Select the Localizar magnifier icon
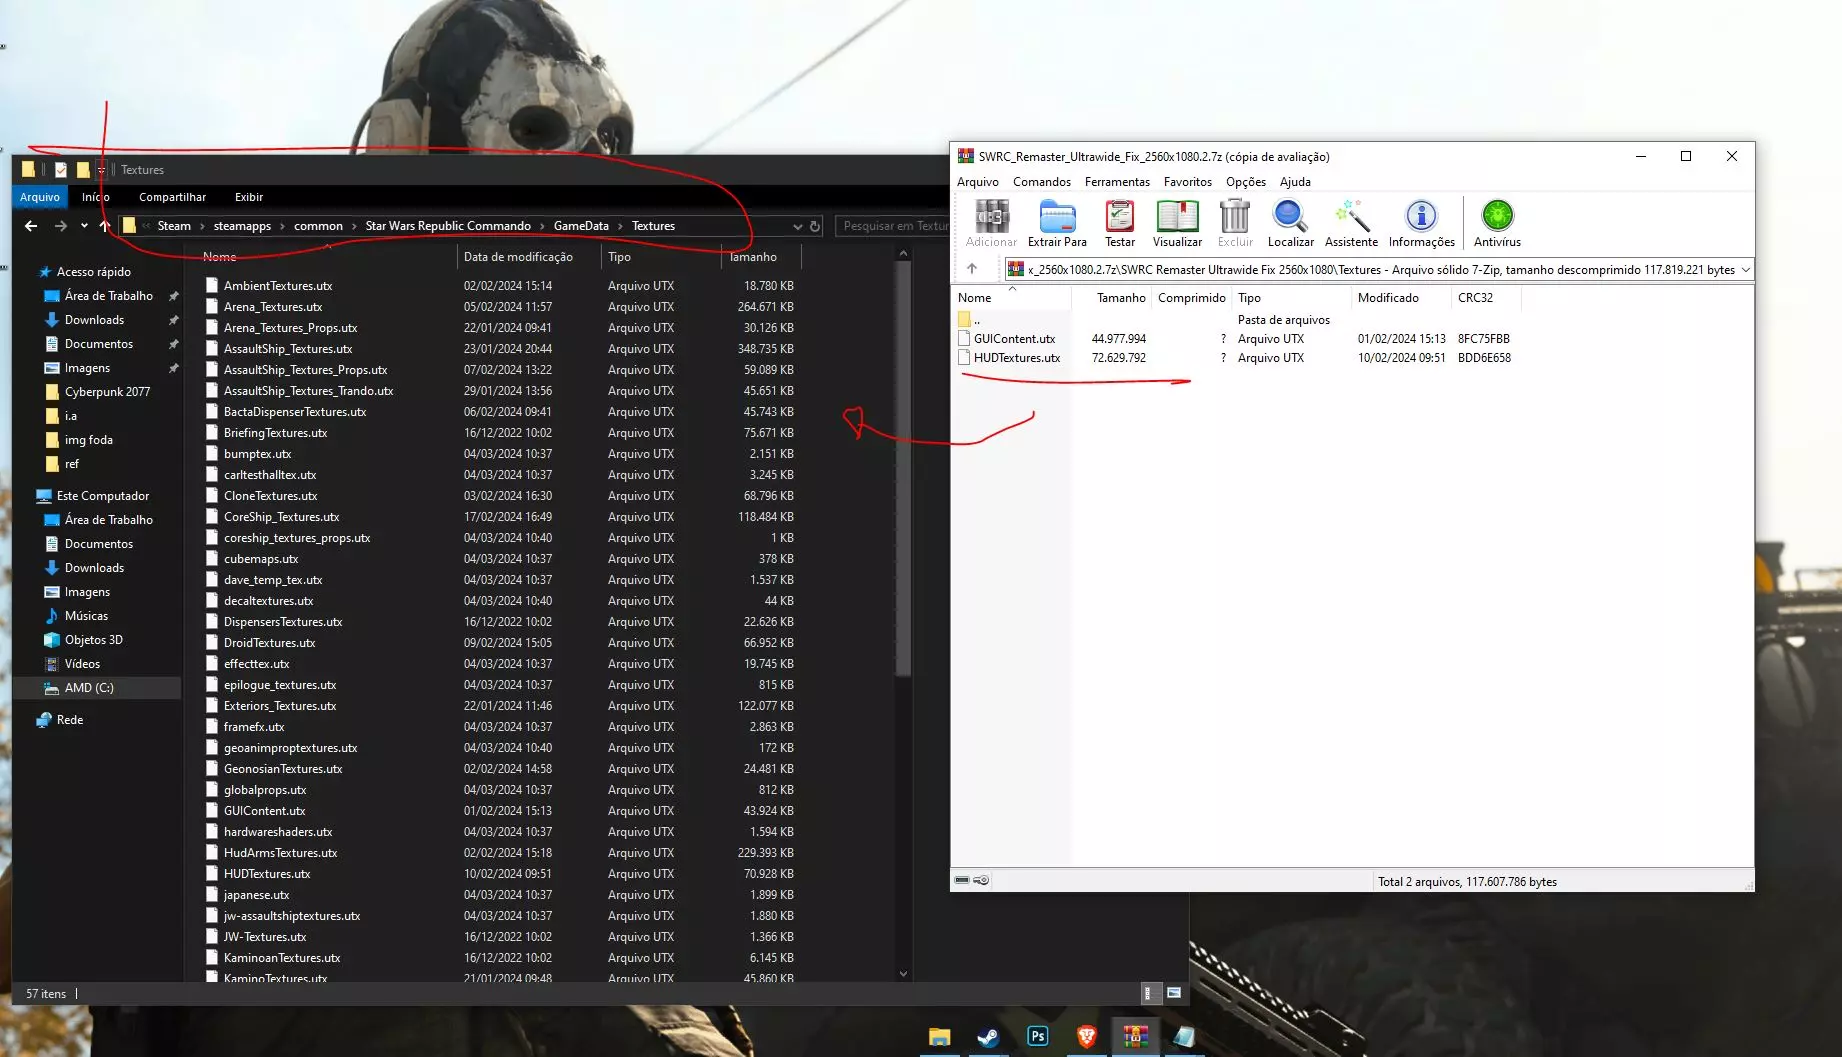 click(x=1290, y=223)
